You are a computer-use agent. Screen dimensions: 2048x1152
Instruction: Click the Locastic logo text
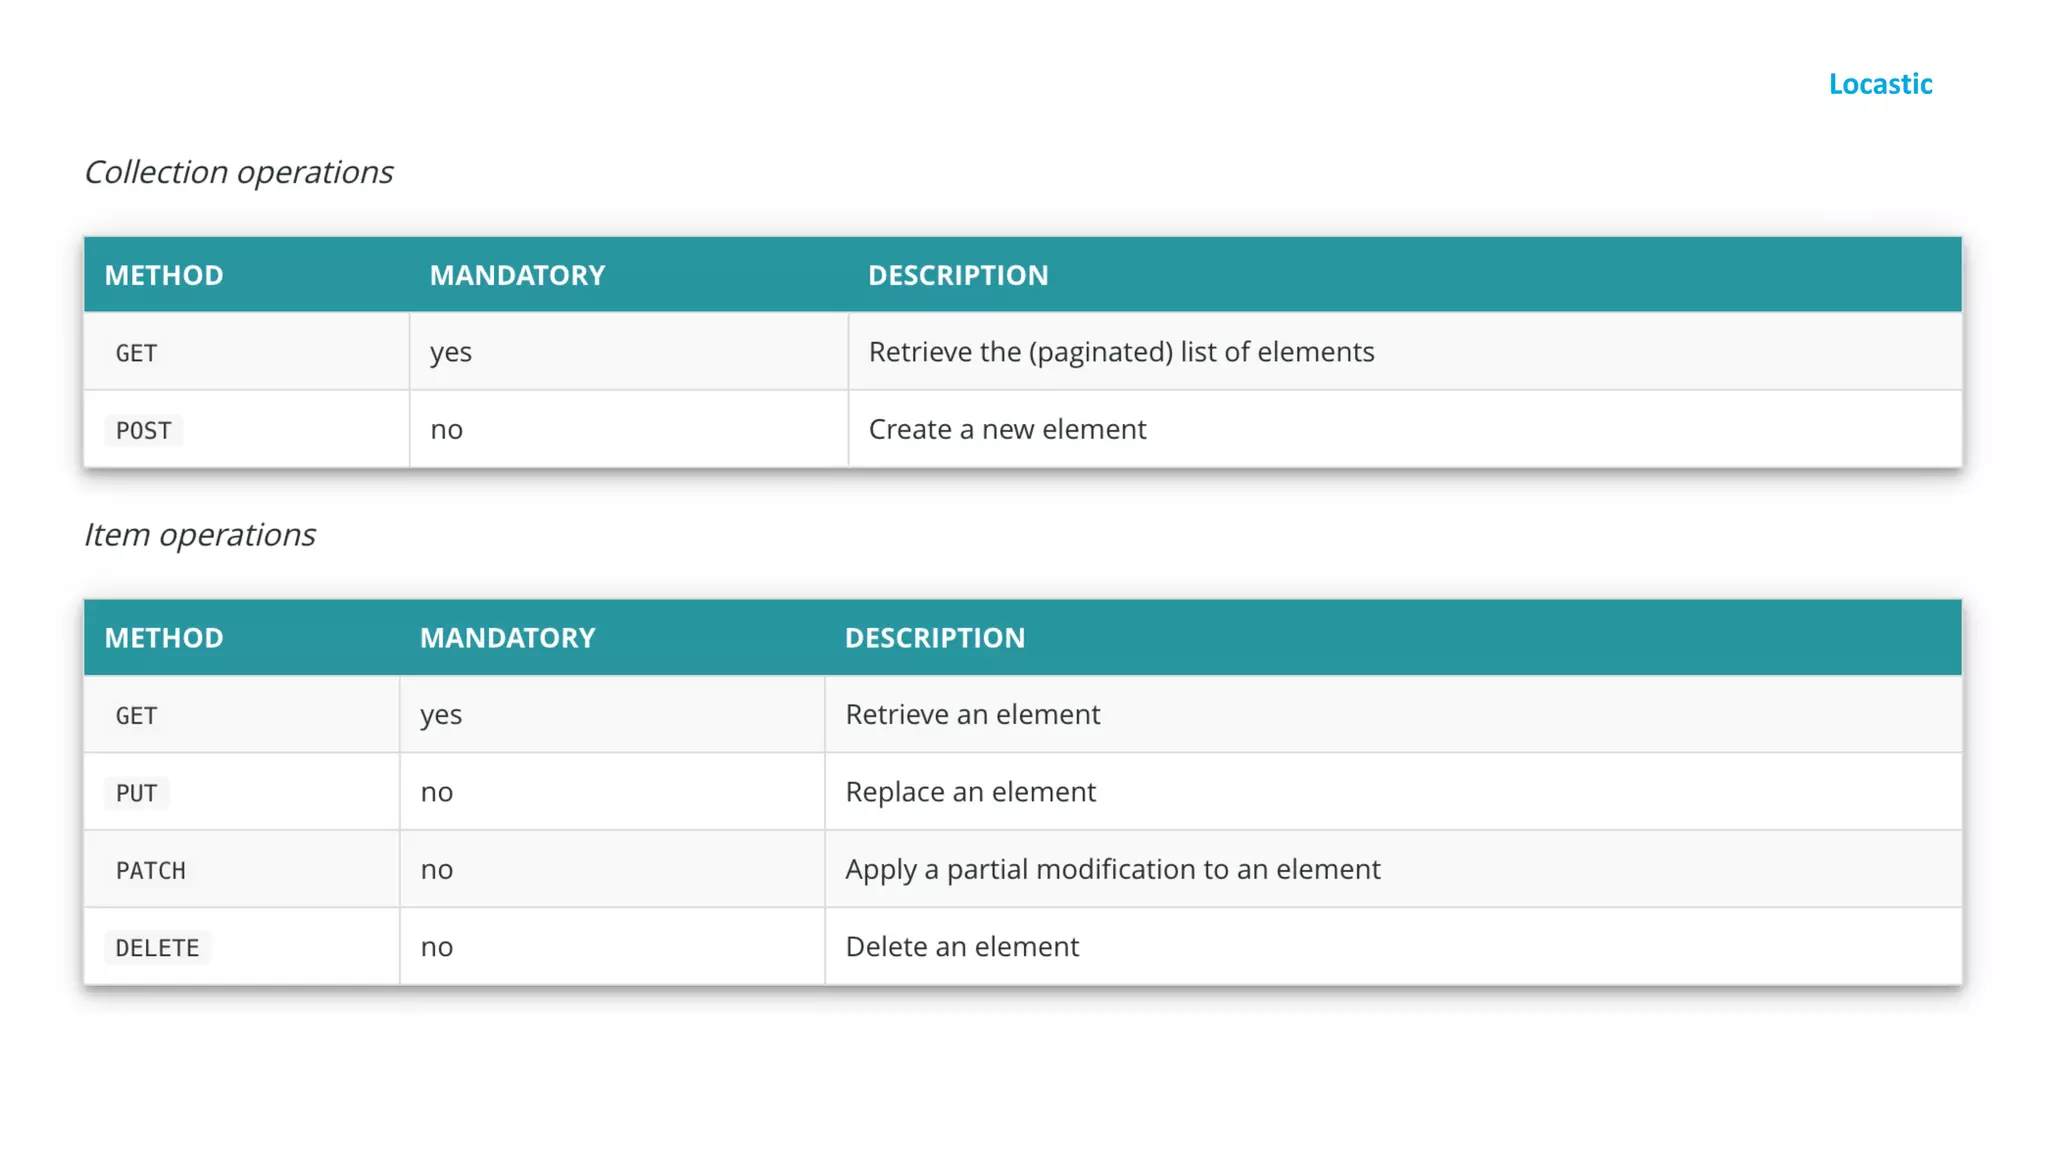[1880, 84]
